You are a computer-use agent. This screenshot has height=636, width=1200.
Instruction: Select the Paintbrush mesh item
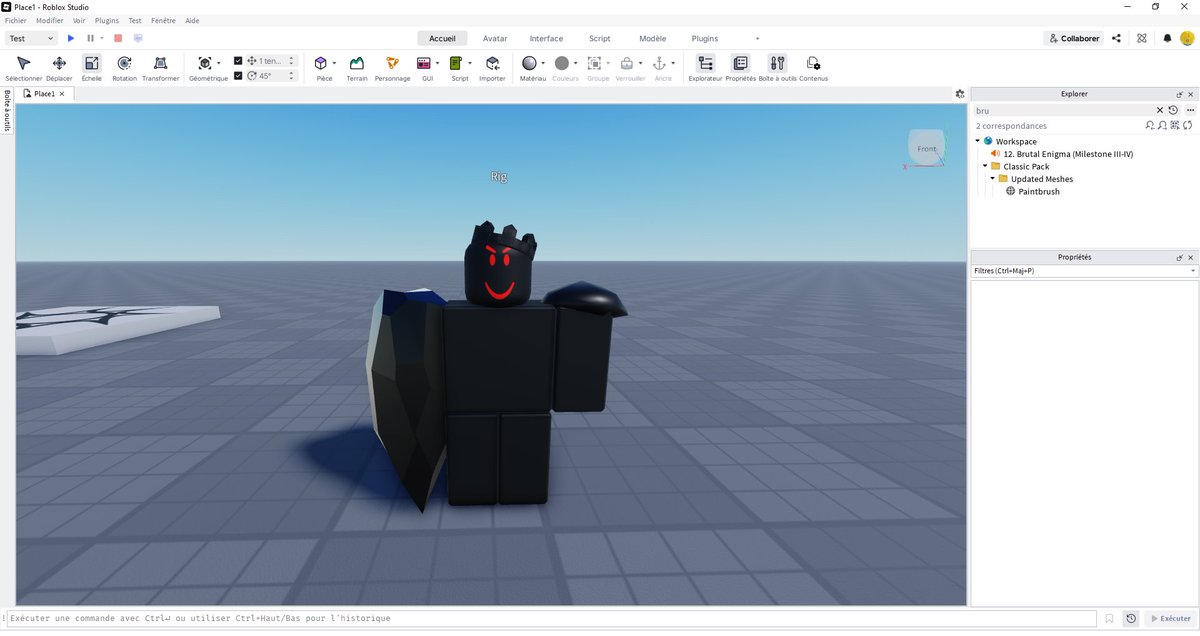click(x=1038, y=191)
